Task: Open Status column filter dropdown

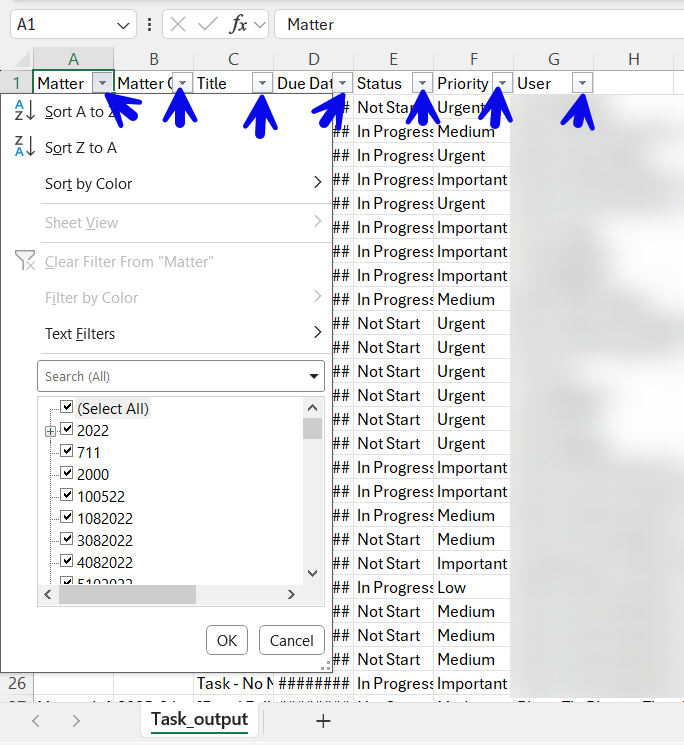Action: [422, 83]
